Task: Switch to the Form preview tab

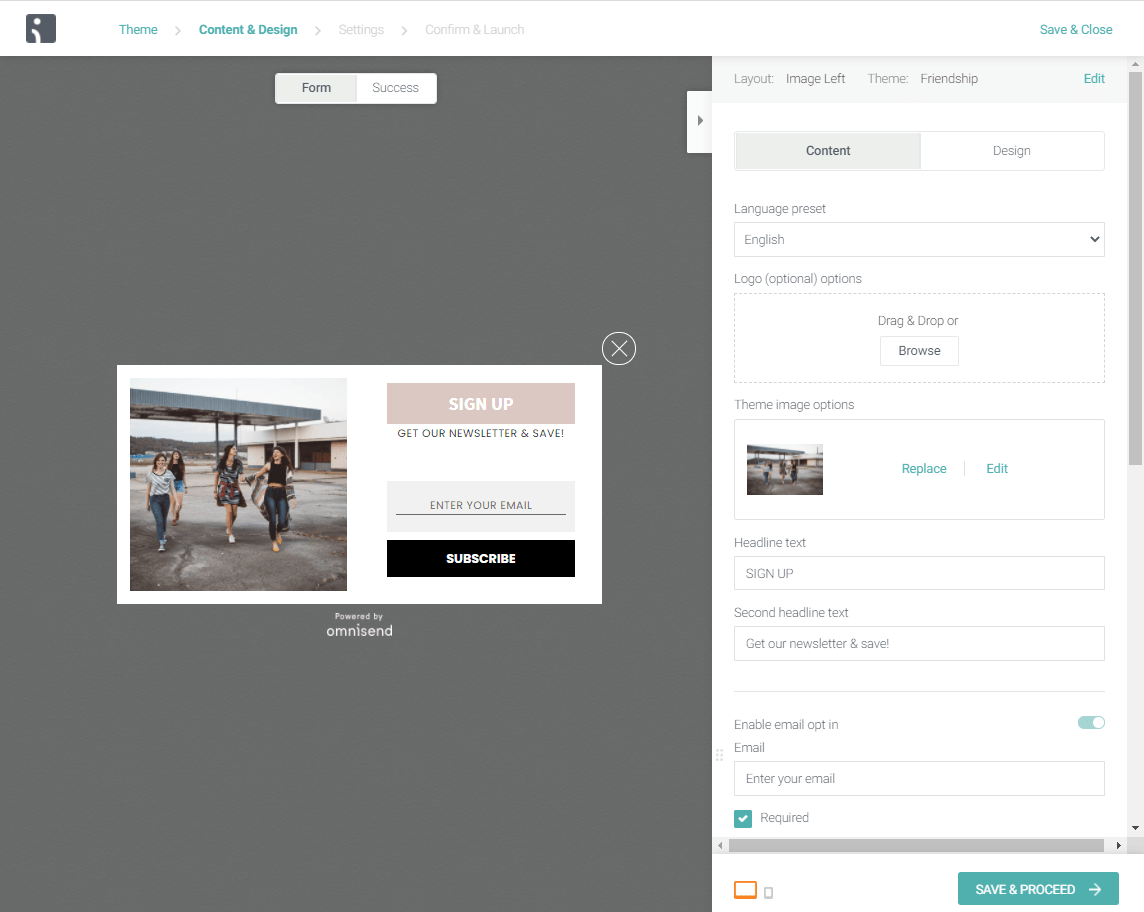Action: [x=316, y=88]
